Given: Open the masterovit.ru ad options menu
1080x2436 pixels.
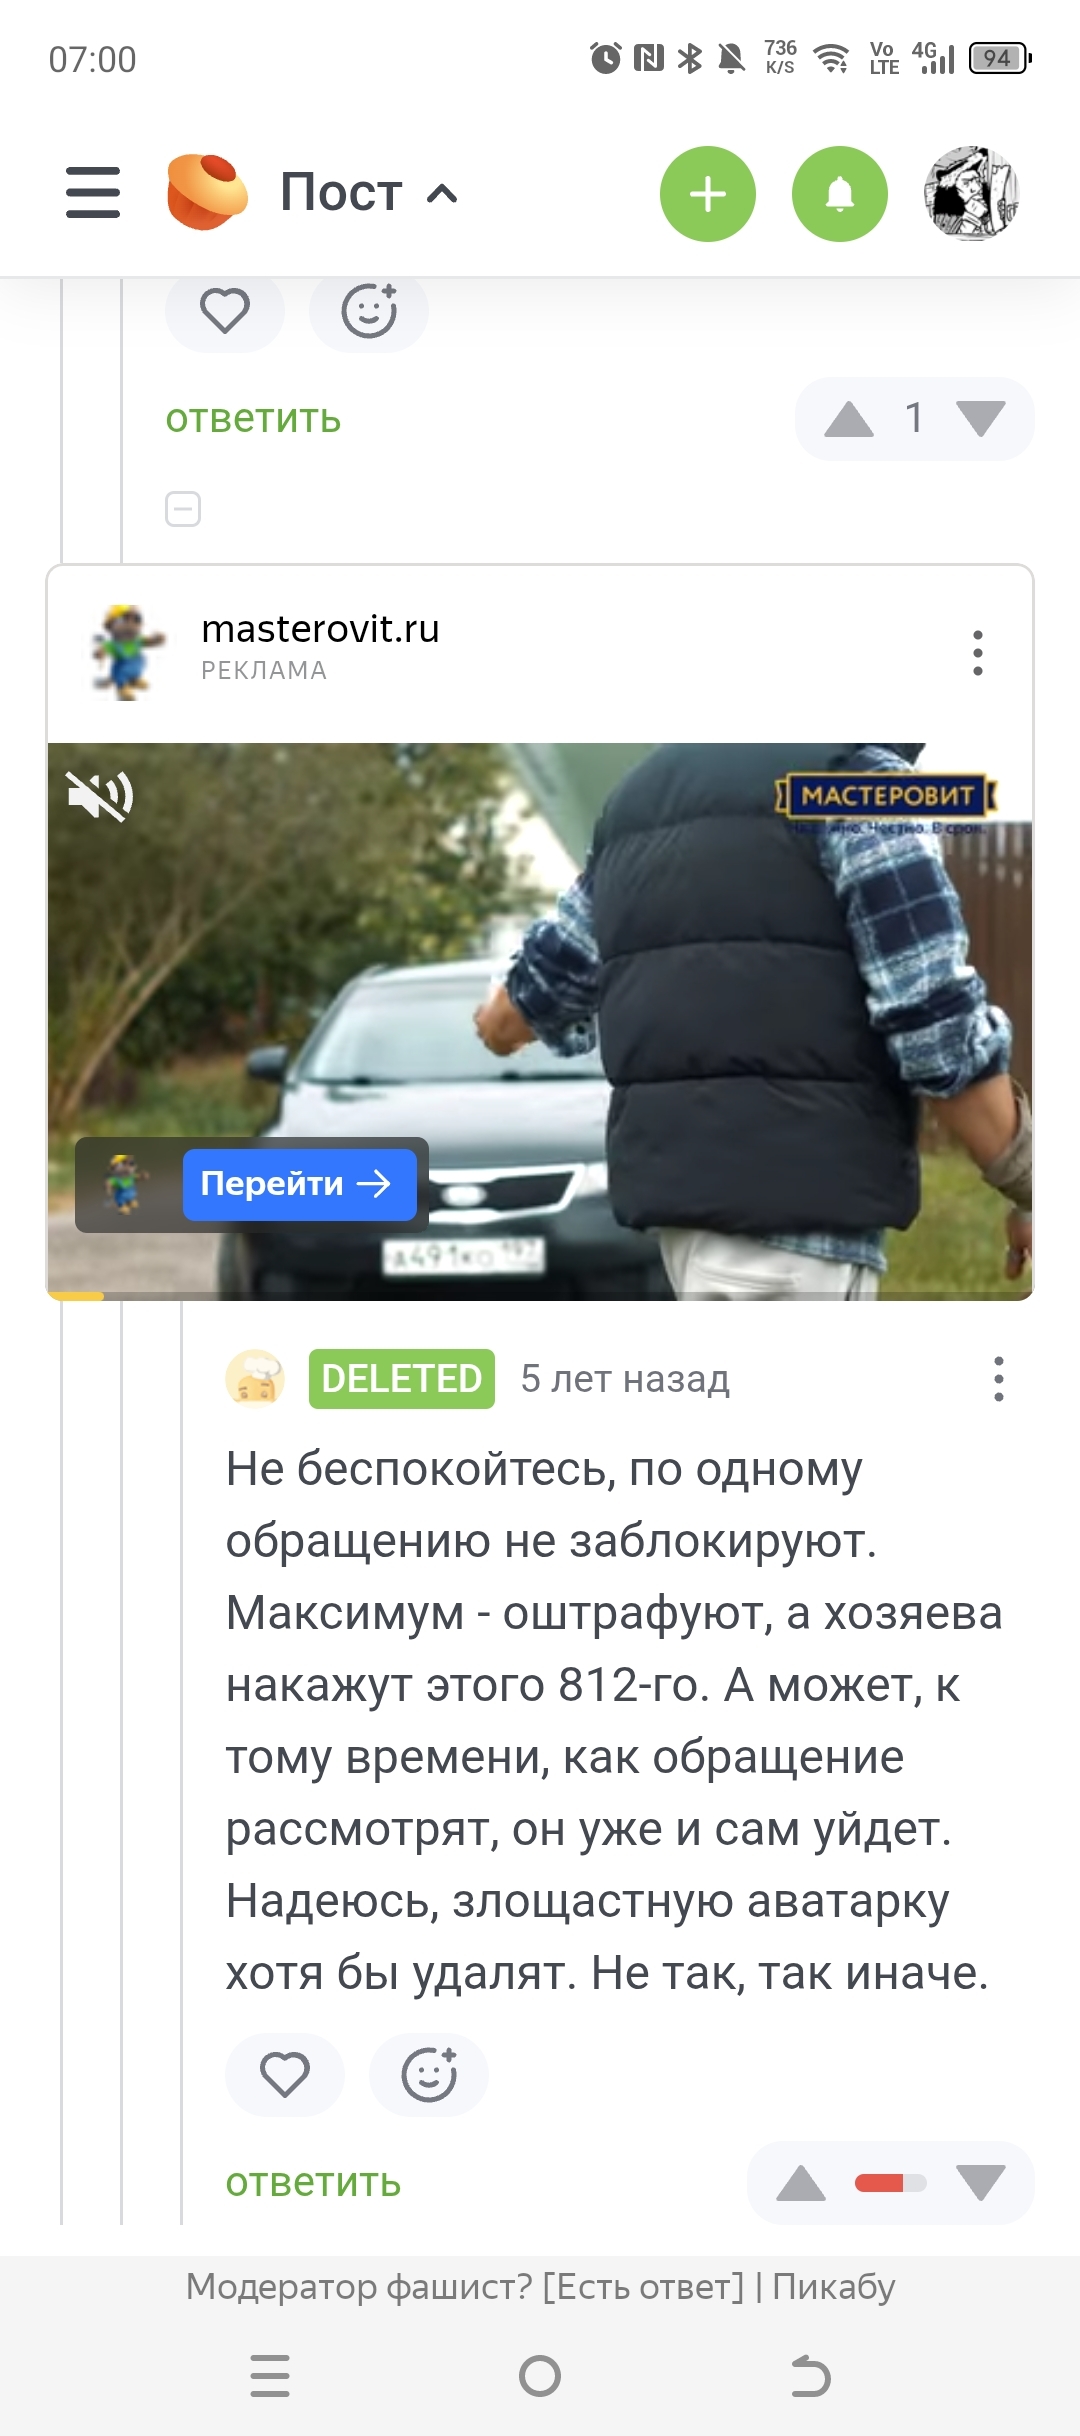Looking at the screenshot, I should pos(978,653).
